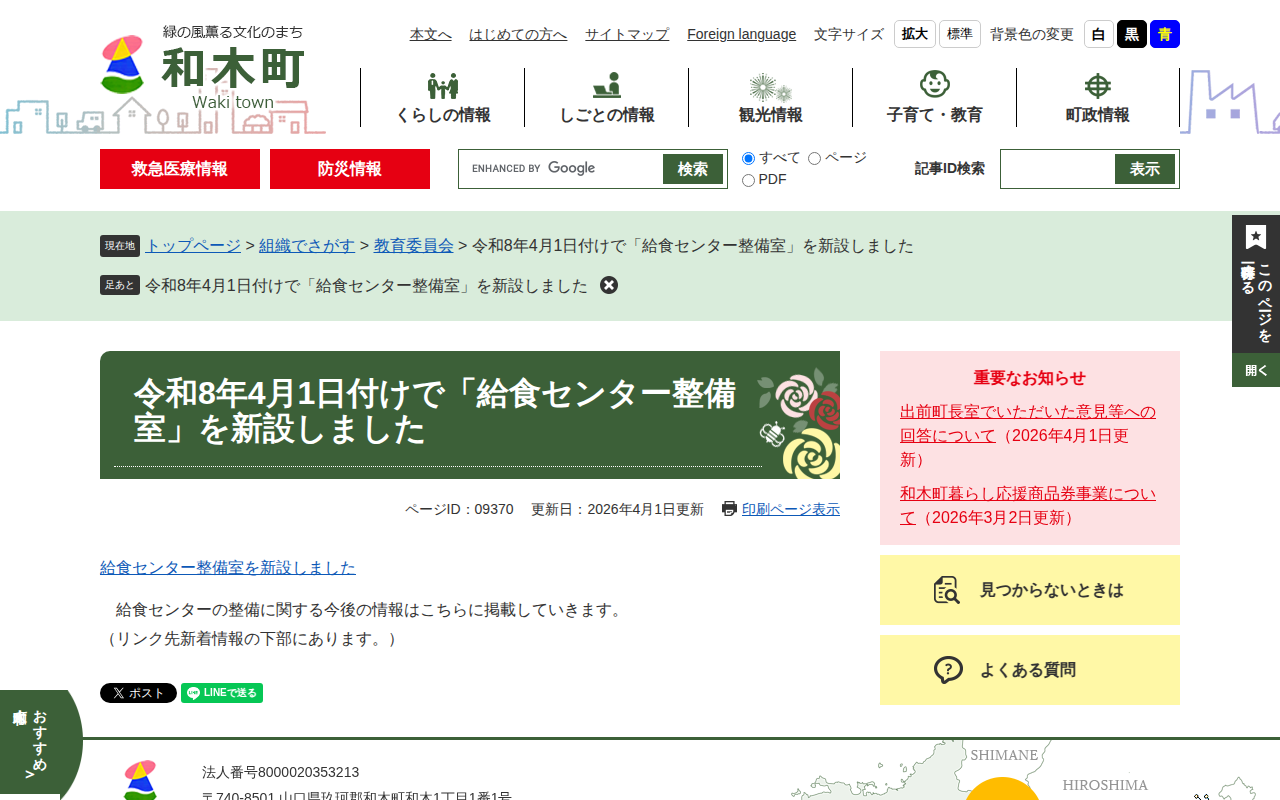Open よくある質問 page
Viewport: 1280px width, 800px height.
(x=1030, y=670)
